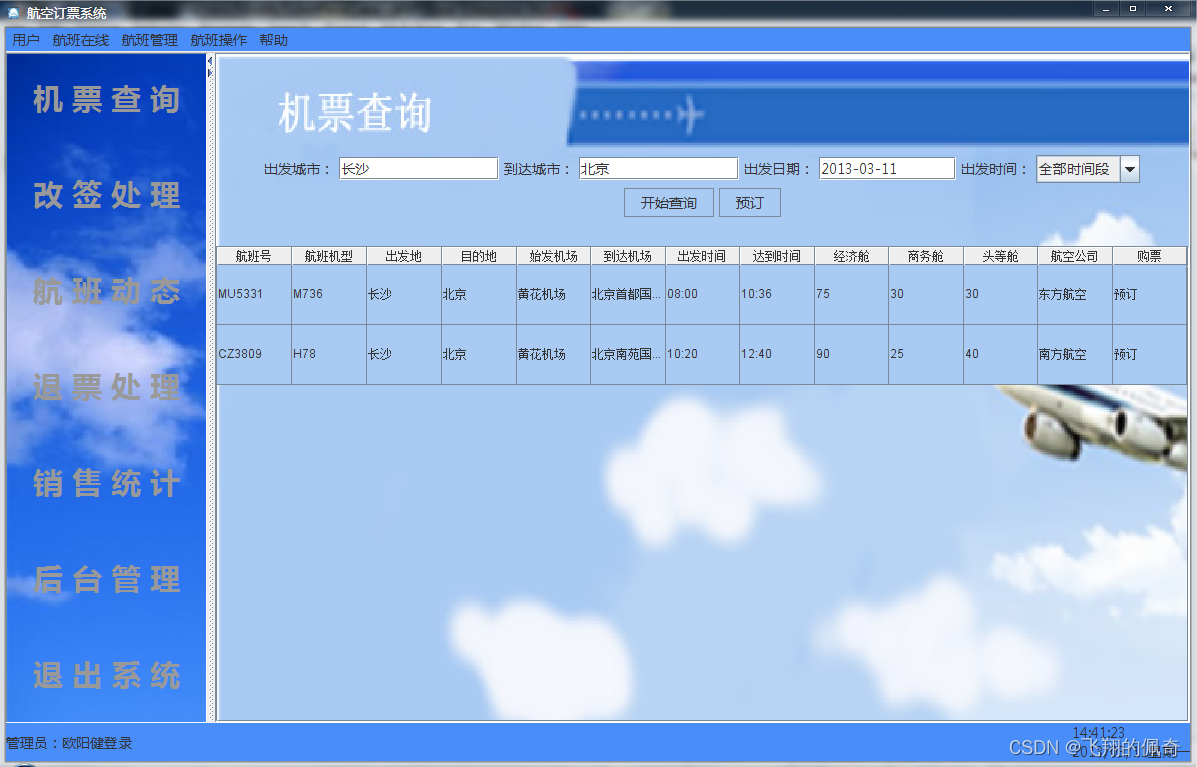Click the 预订 booking button beside 开始查询
Screen dimensions: 1197x767
750,202
